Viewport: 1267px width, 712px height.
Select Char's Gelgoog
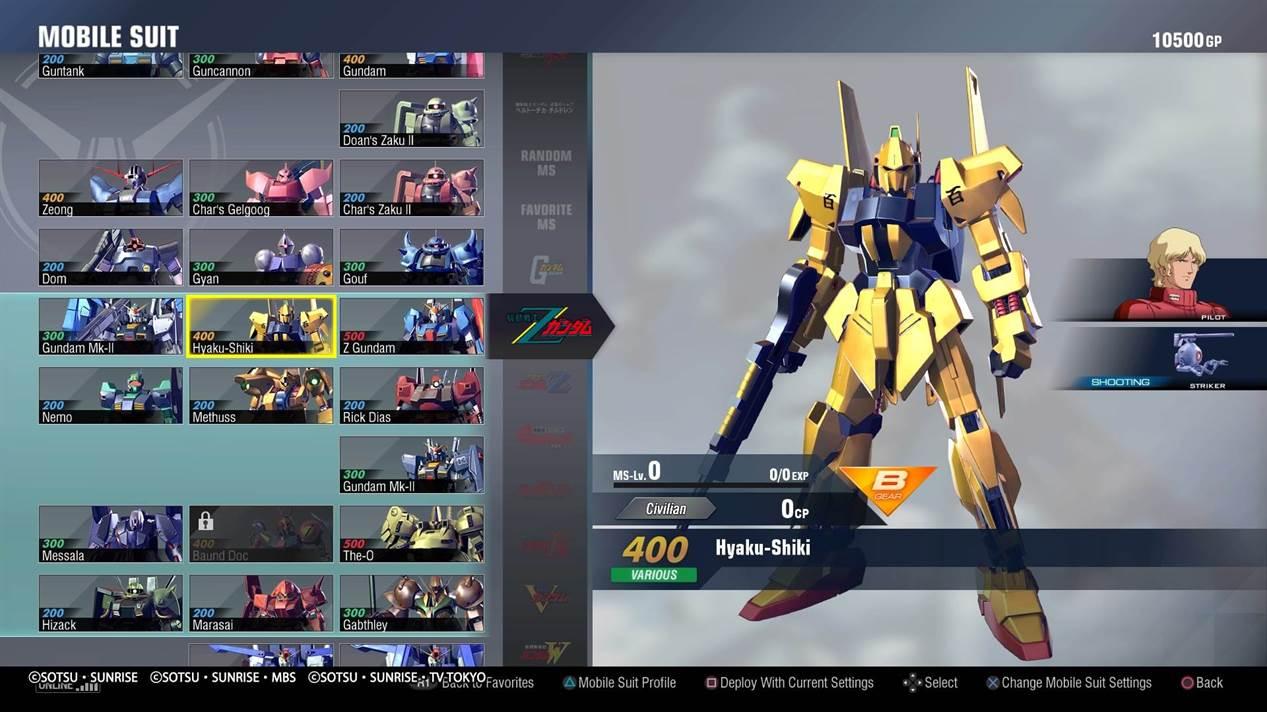[x=261, y=188]
